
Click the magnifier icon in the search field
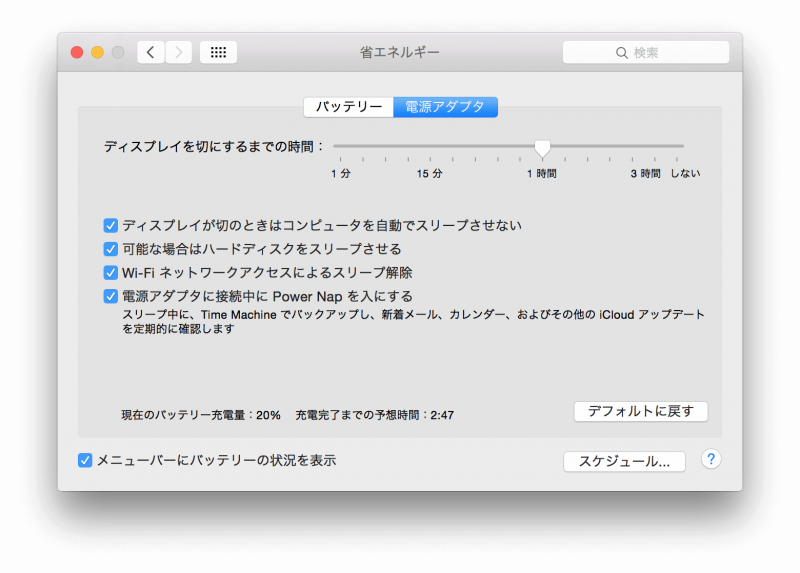[621, 53]
